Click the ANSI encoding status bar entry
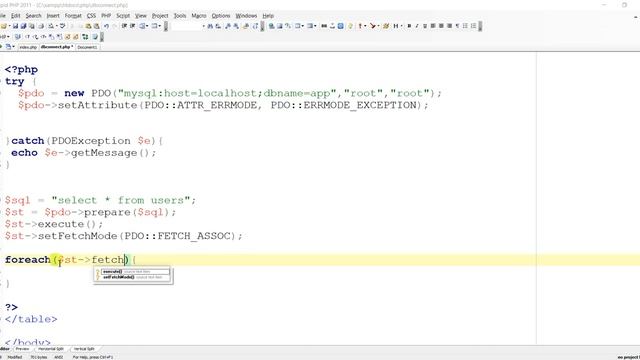Screen dimensions: 640x360 click(x=59, y=357)
